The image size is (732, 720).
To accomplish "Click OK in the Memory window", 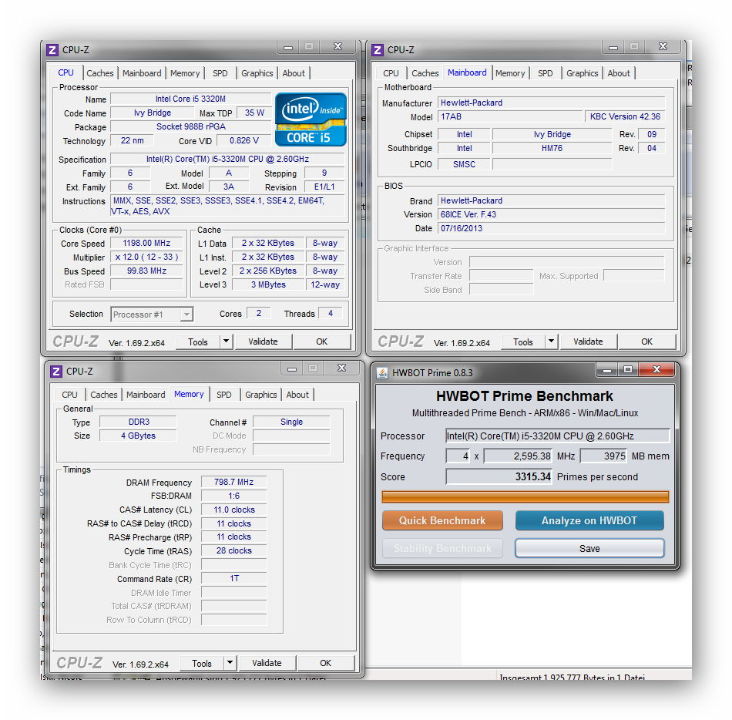I will click(325, 663).
